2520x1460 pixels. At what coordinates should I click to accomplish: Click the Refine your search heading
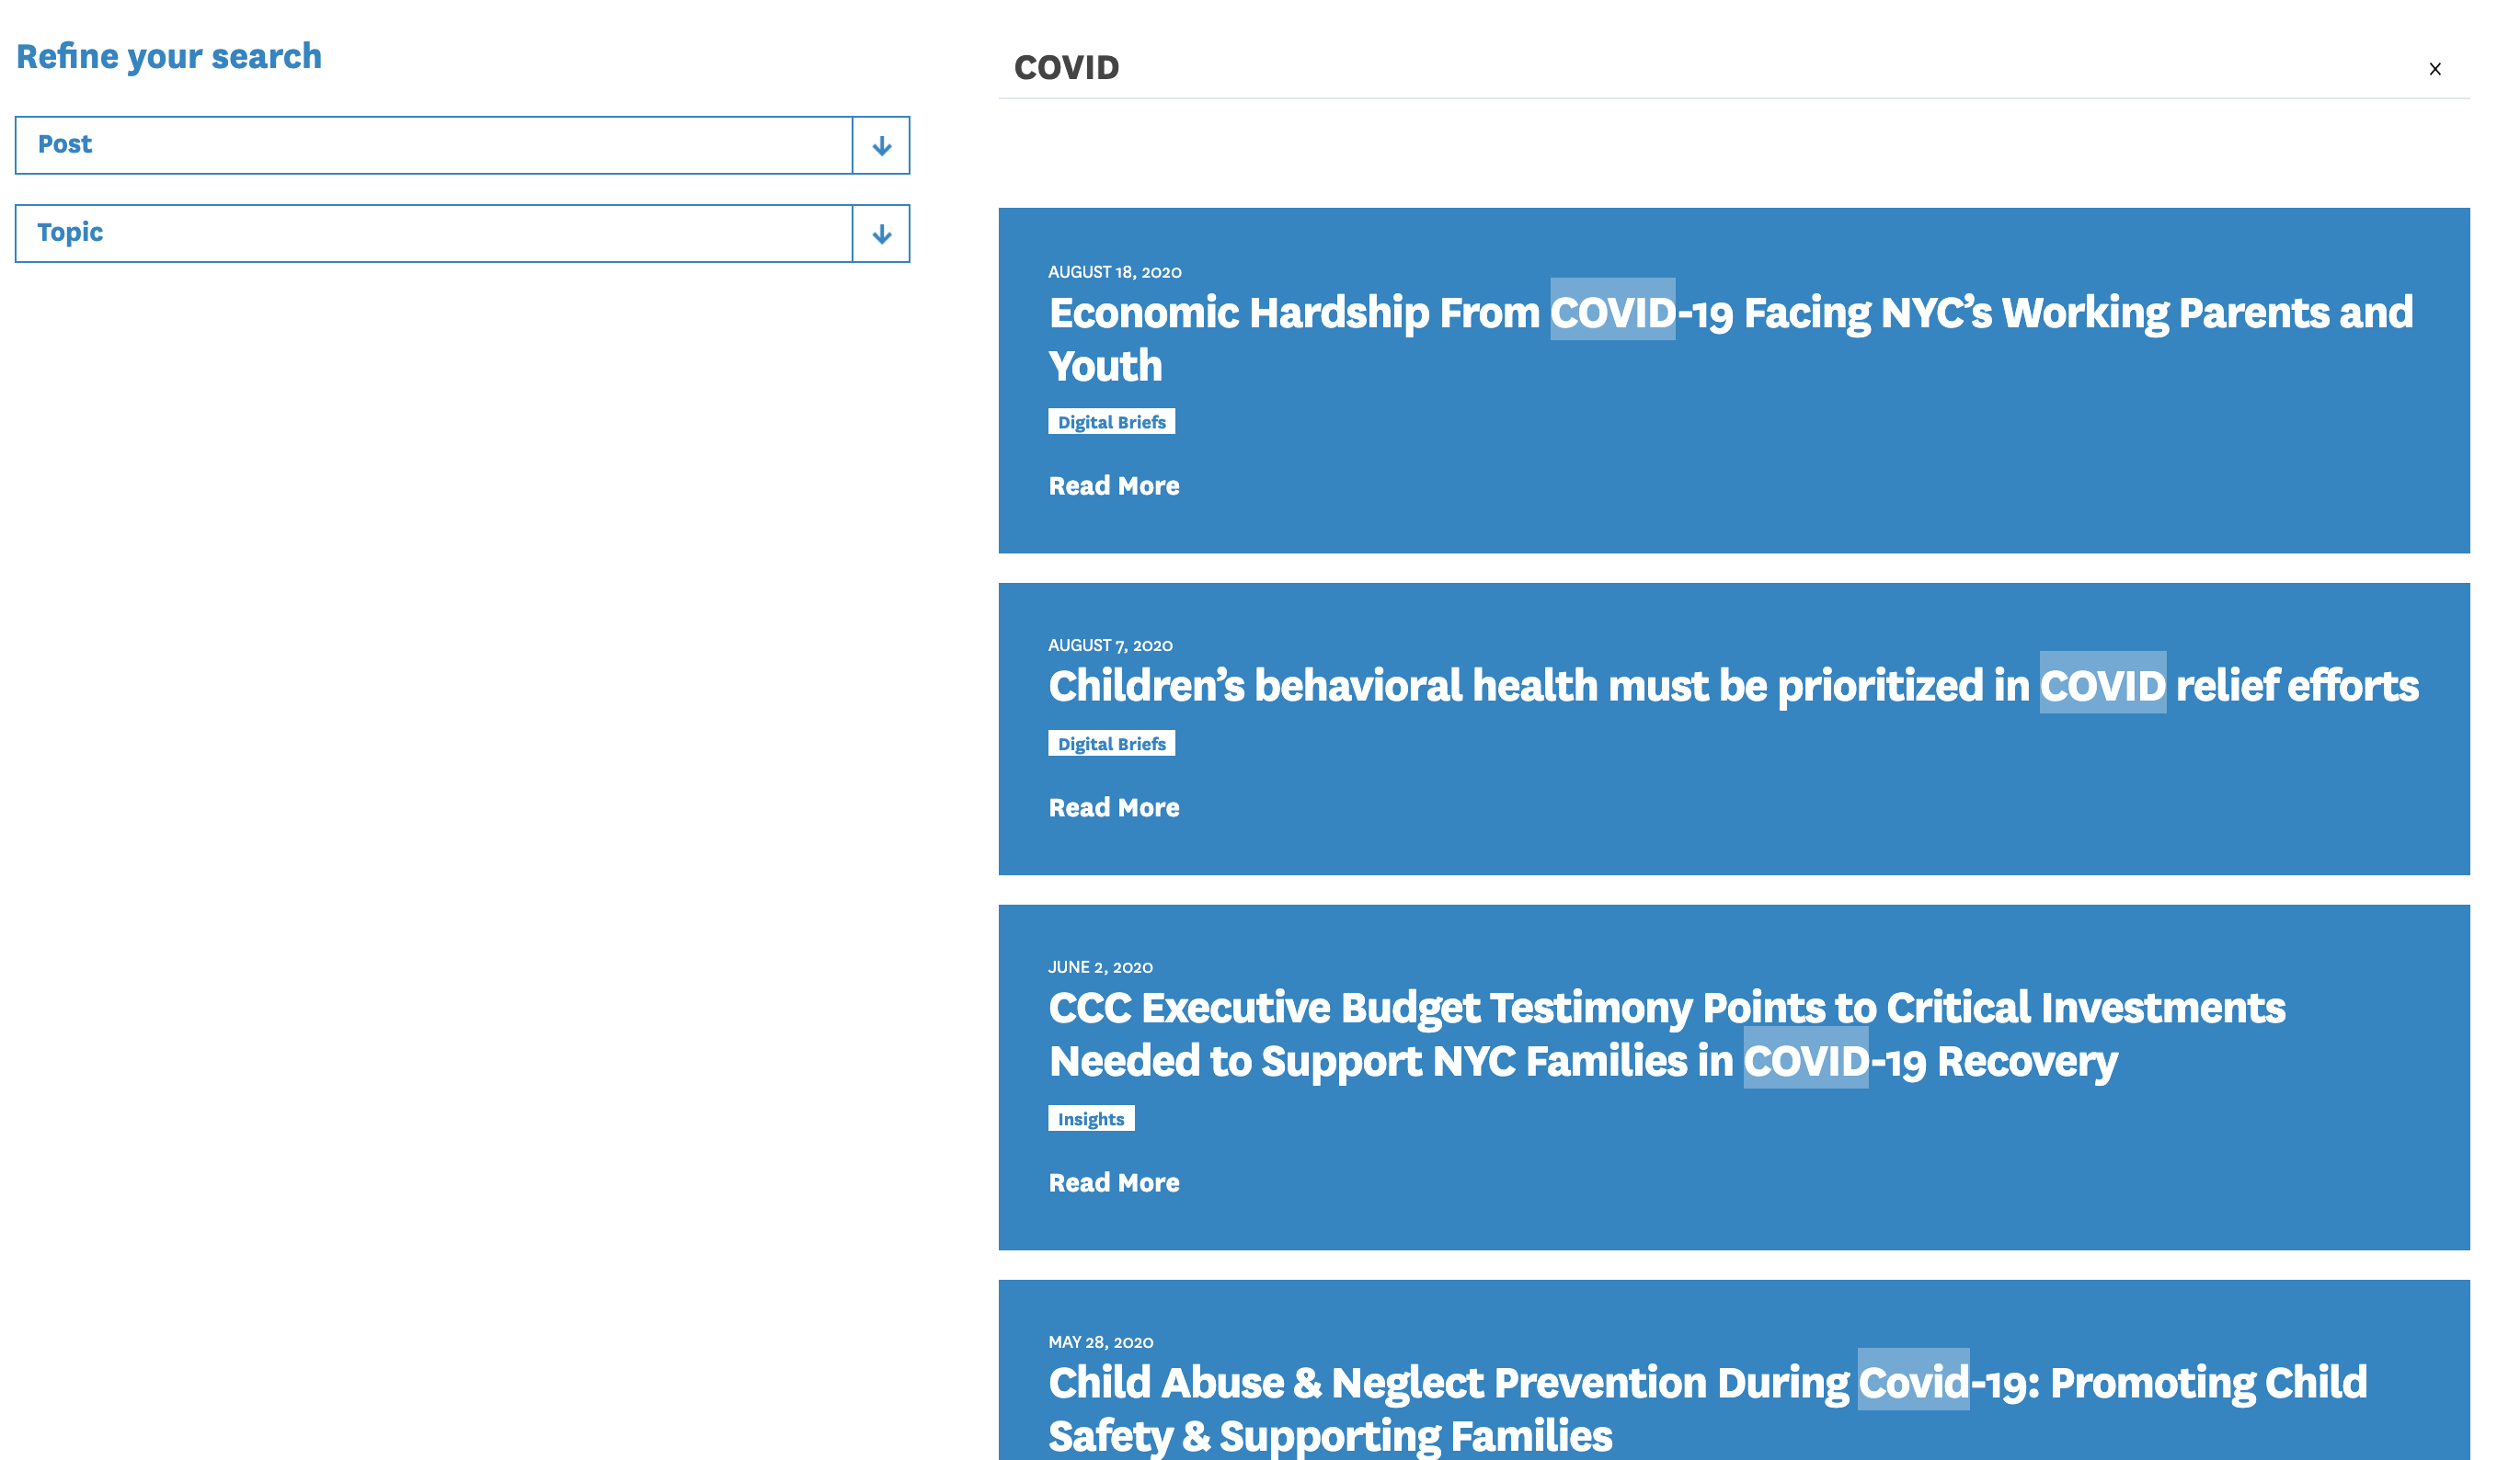coord(169,56)
